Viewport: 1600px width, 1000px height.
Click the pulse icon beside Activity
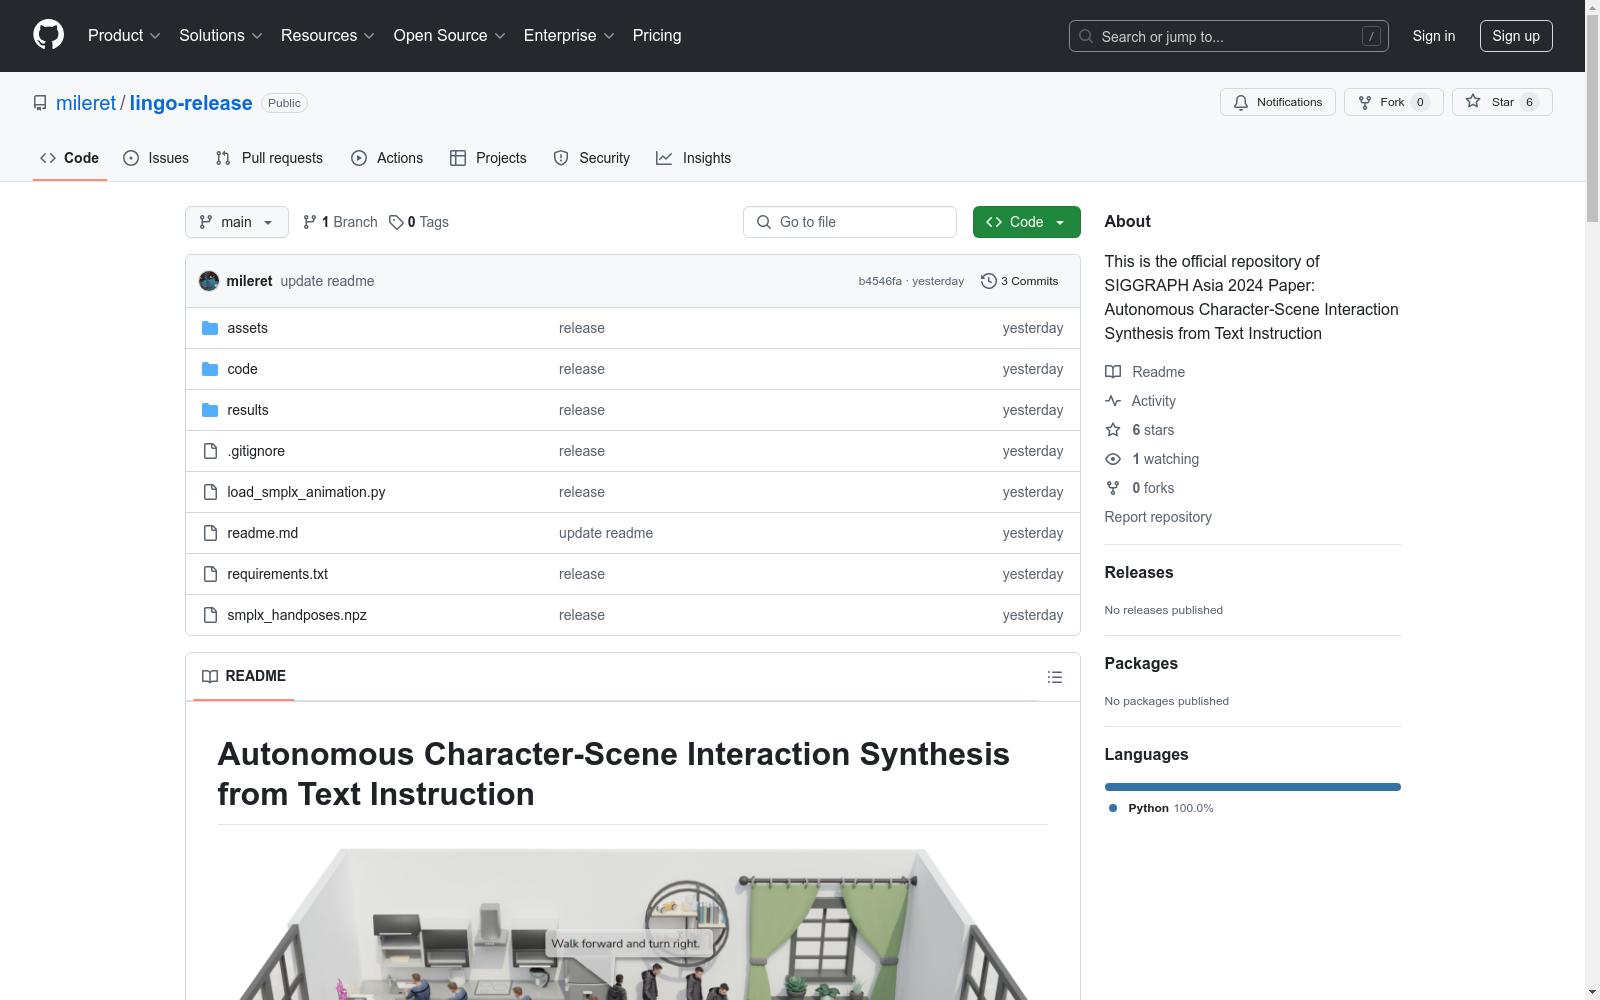1113,401
